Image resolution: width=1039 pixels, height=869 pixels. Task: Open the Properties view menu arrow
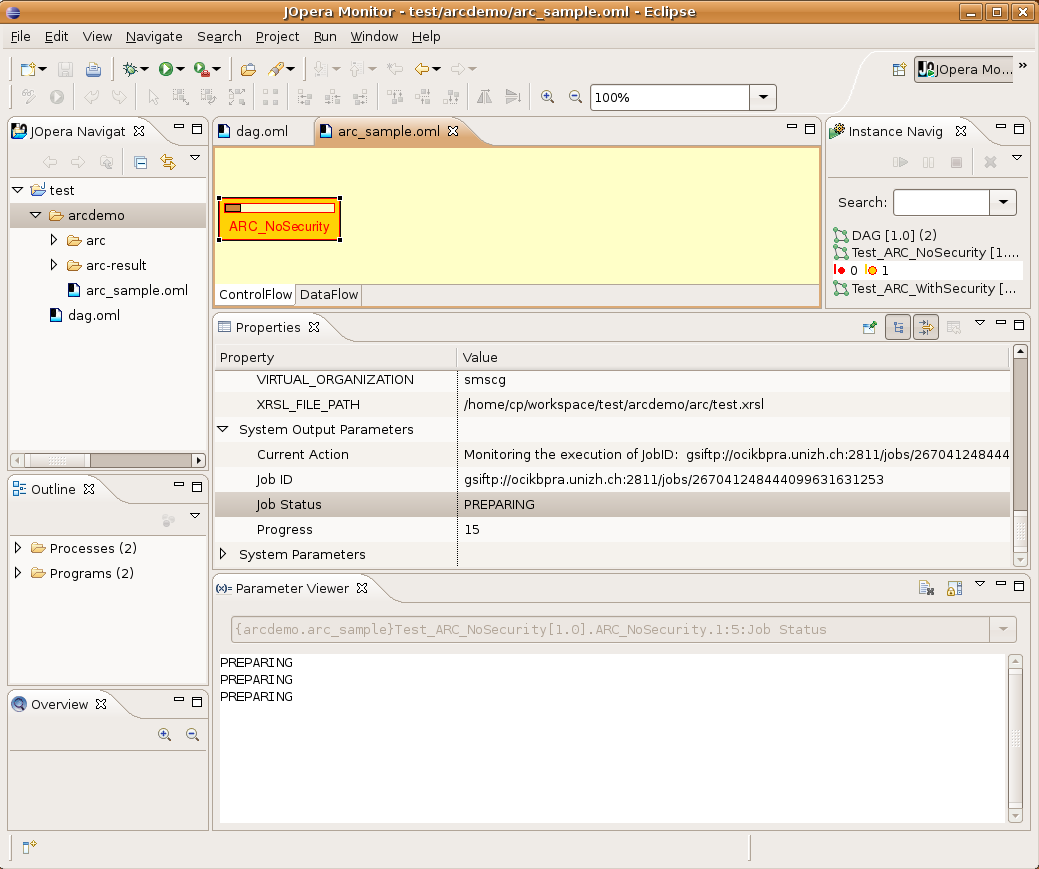pos(980,323)
